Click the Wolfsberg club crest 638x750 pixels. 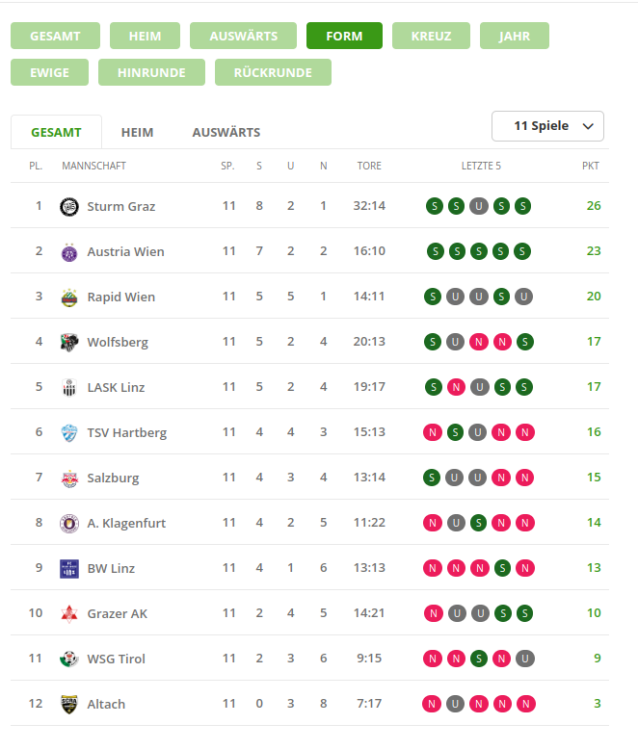(69, 342)
